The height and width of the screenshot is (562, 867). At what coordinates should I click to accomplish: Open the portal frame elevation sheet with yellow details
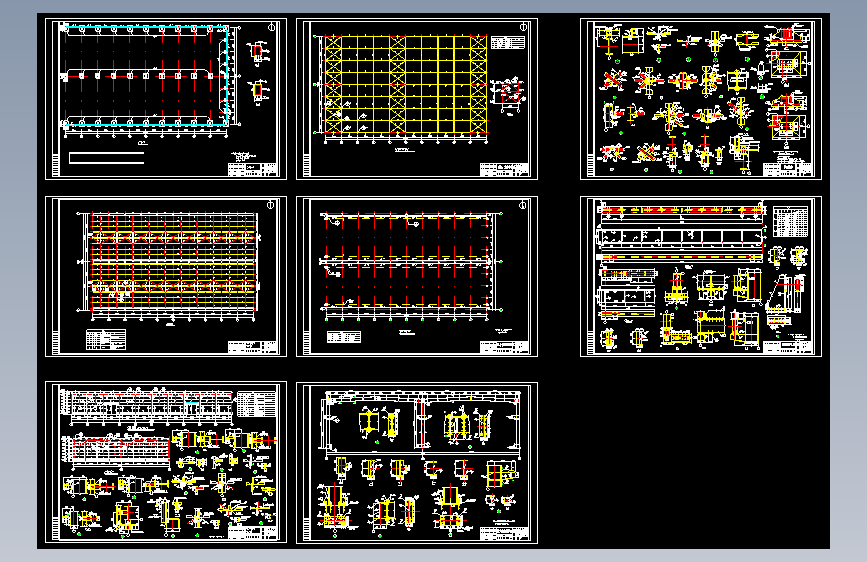coord(417,462)
